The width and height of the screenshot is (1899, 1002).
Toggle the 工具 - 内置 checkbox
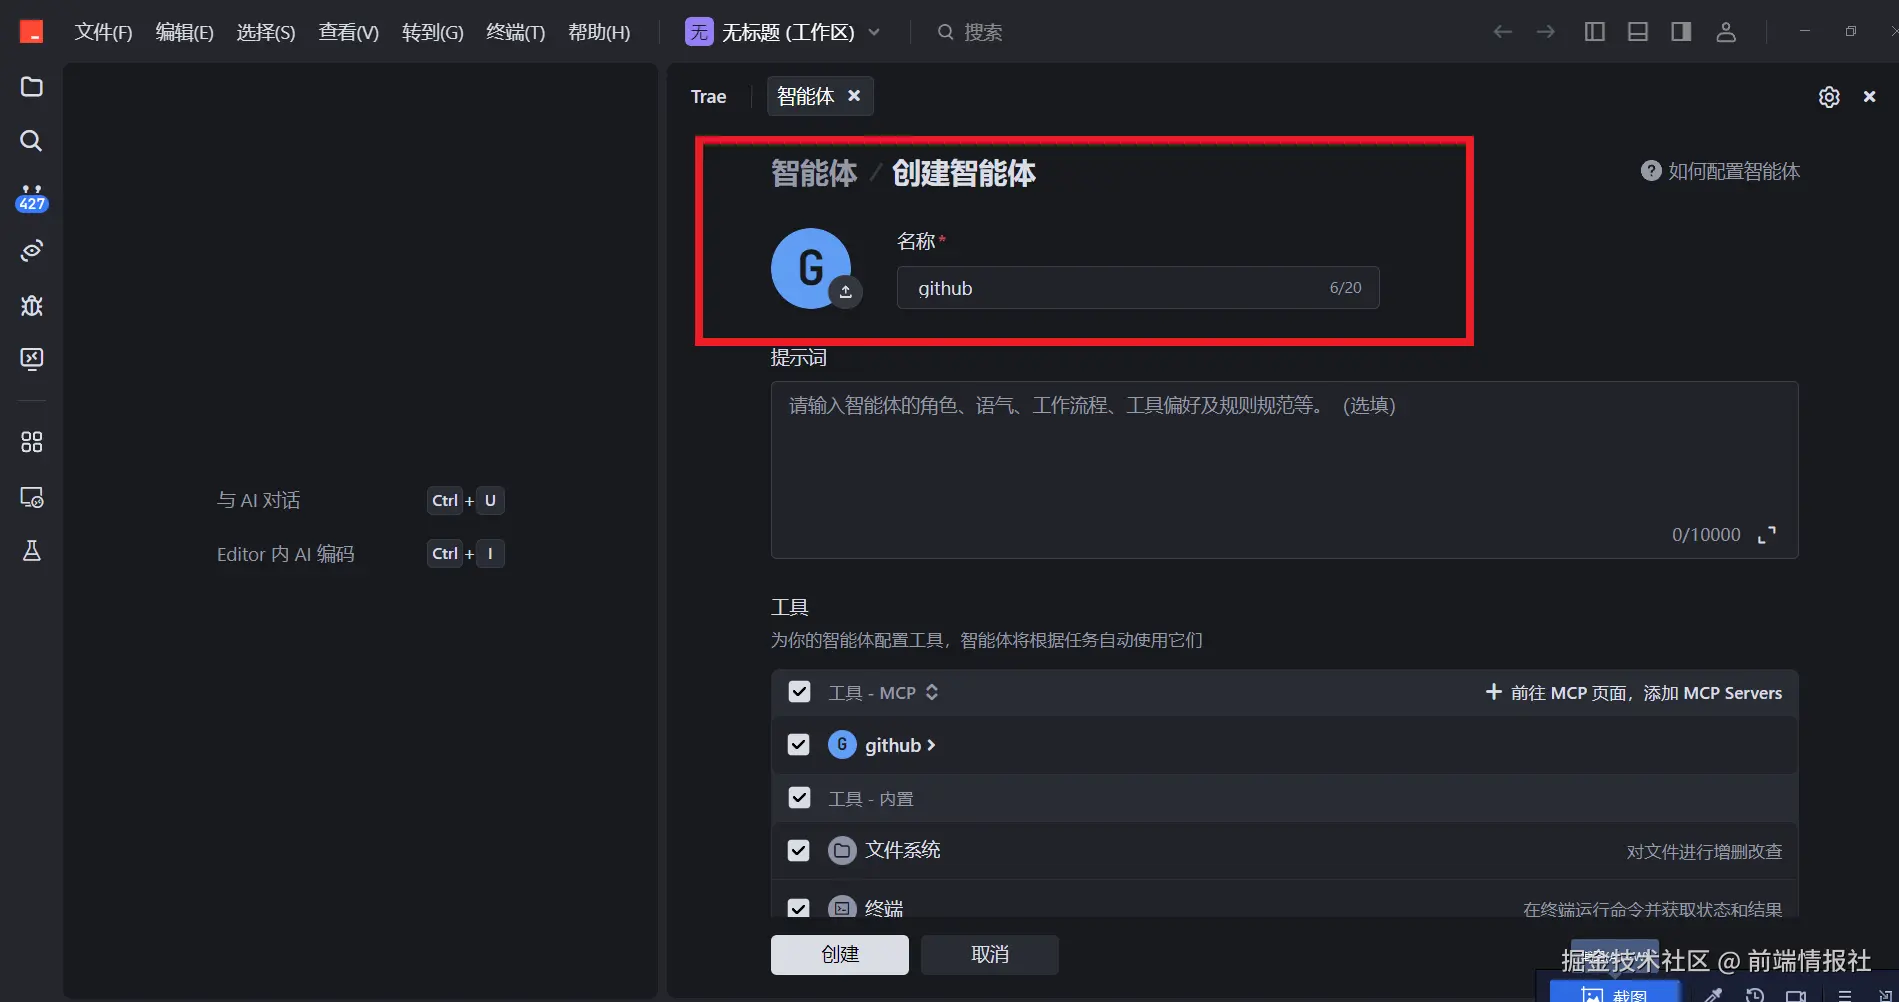tap(799, 798)
